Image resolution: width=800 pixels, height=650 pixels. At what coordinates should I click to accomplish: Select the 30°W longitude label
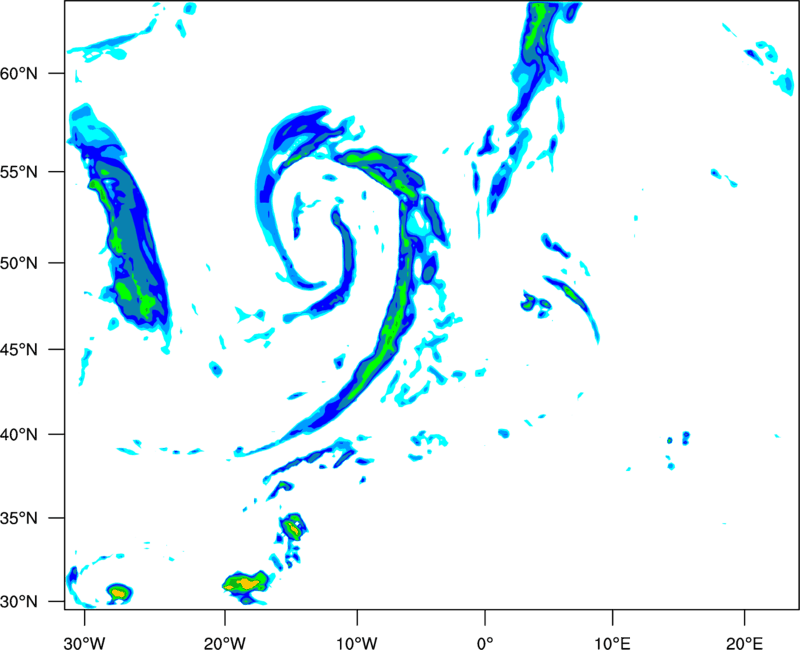coord(84,643)
